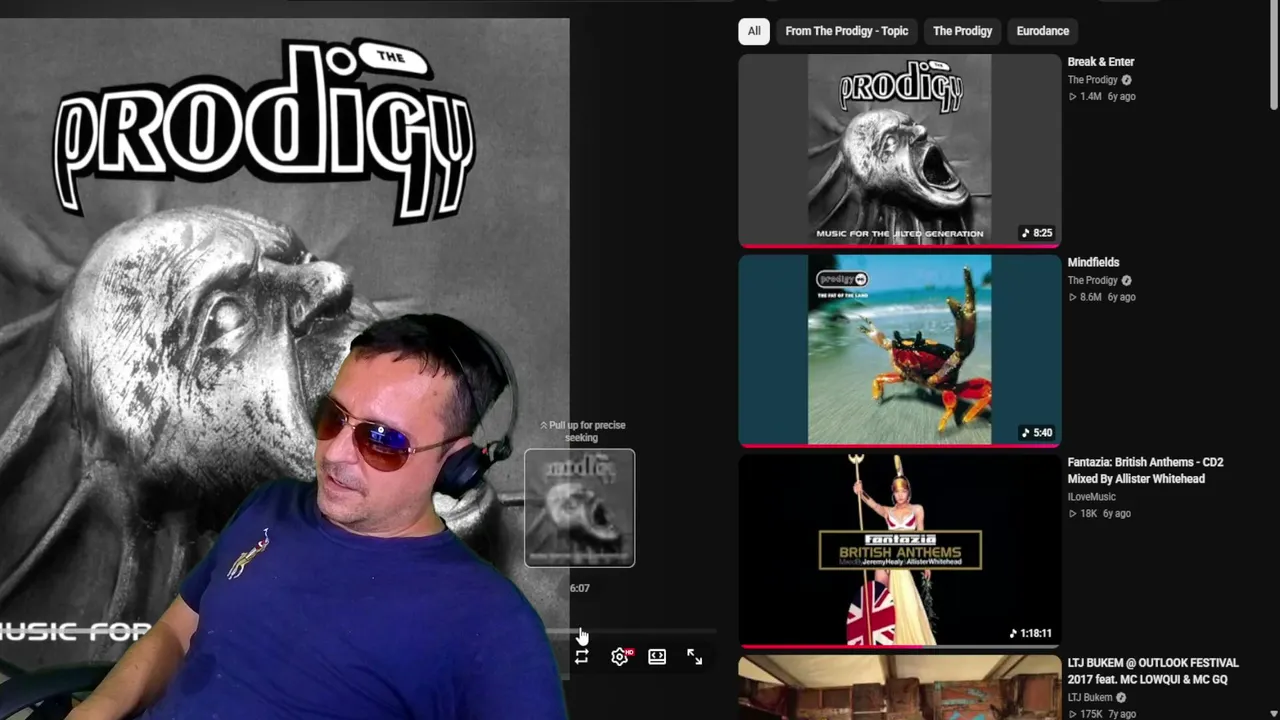Click the 5:40 duration badge
This screenshot has height=720, width=1280.
(1037, 433)
